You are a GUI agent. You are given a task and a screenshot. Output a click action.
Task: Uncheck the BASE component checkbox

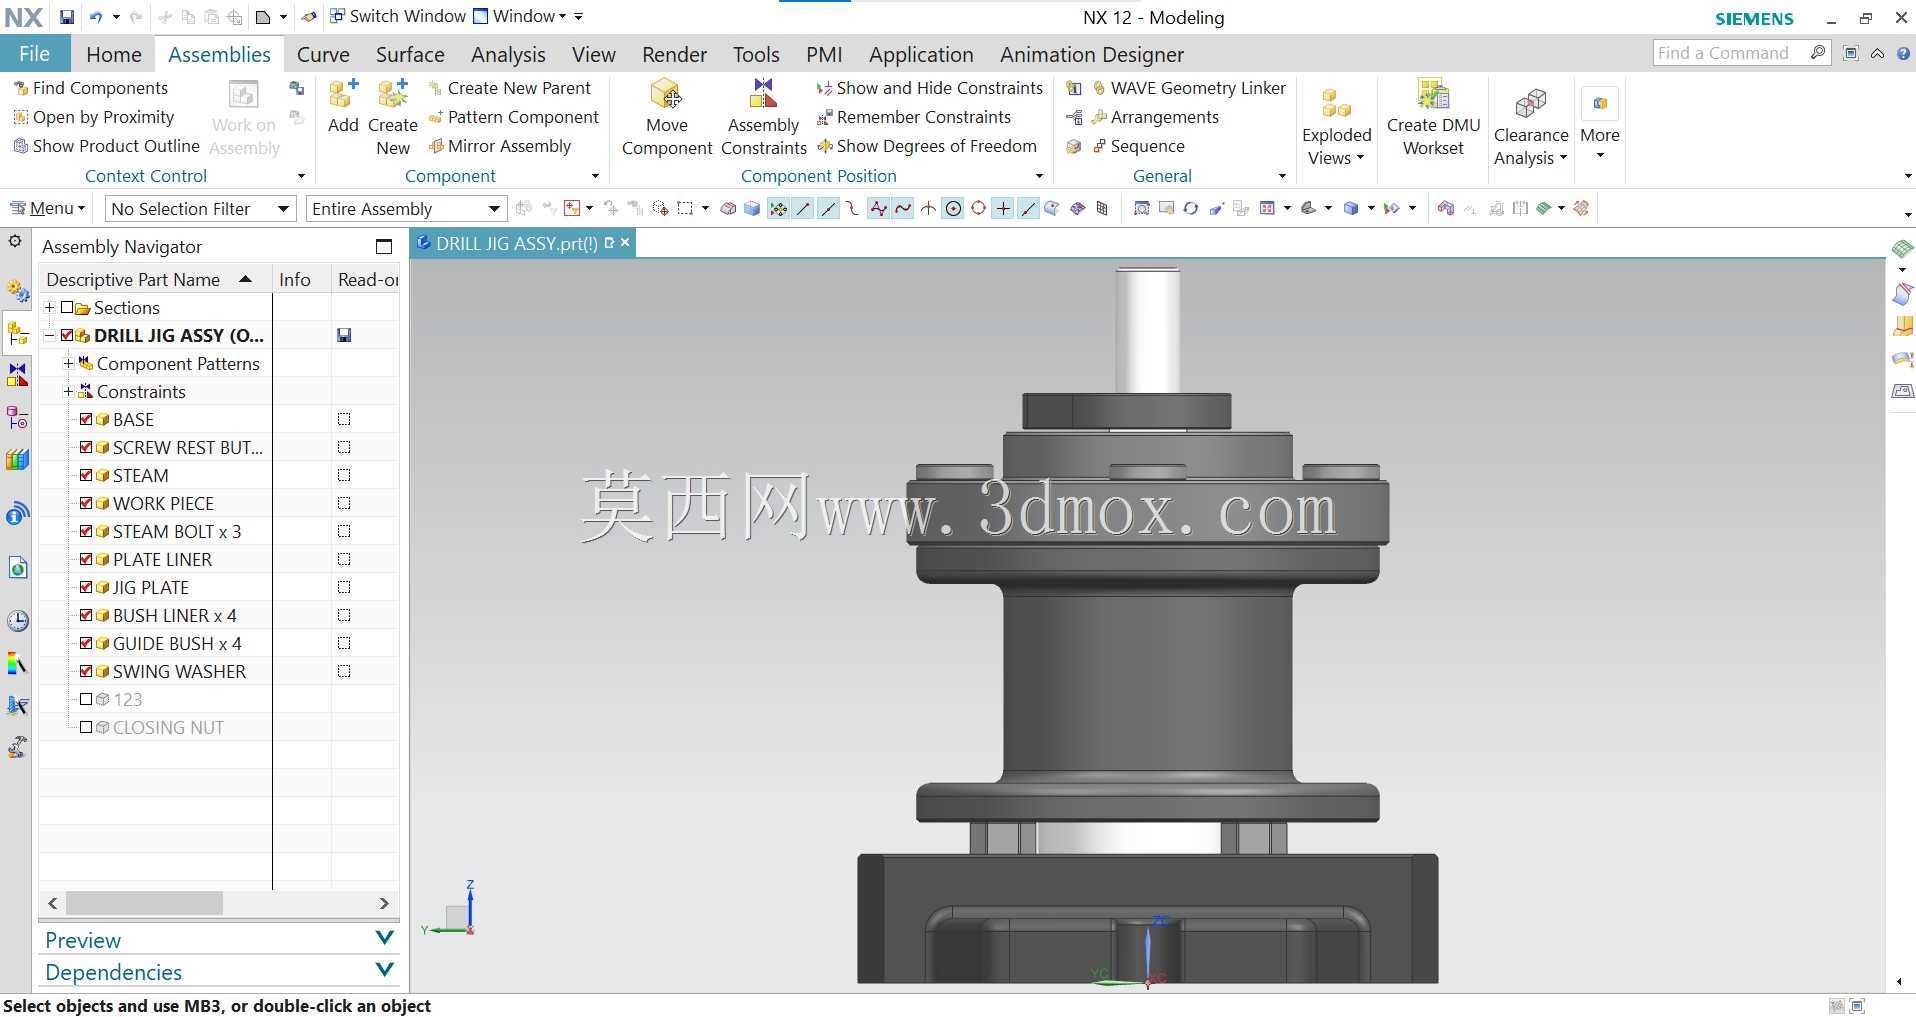86,419
